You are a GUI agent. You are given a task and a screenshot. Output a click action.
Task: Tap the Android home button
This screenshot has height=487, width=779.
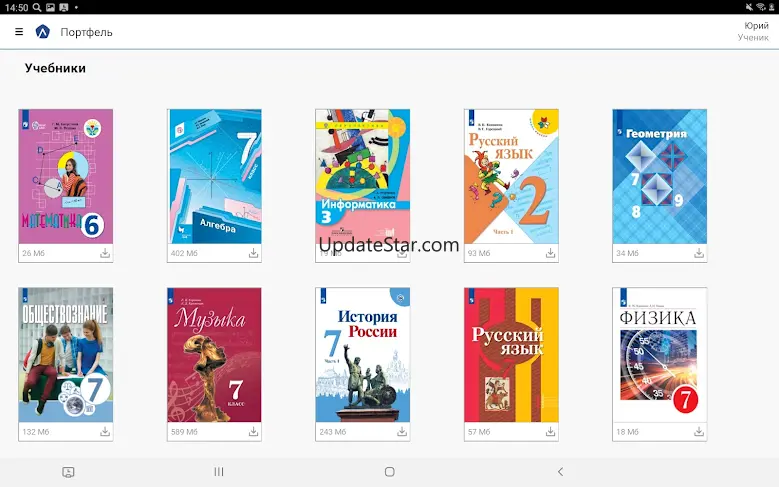coord(390,472)
